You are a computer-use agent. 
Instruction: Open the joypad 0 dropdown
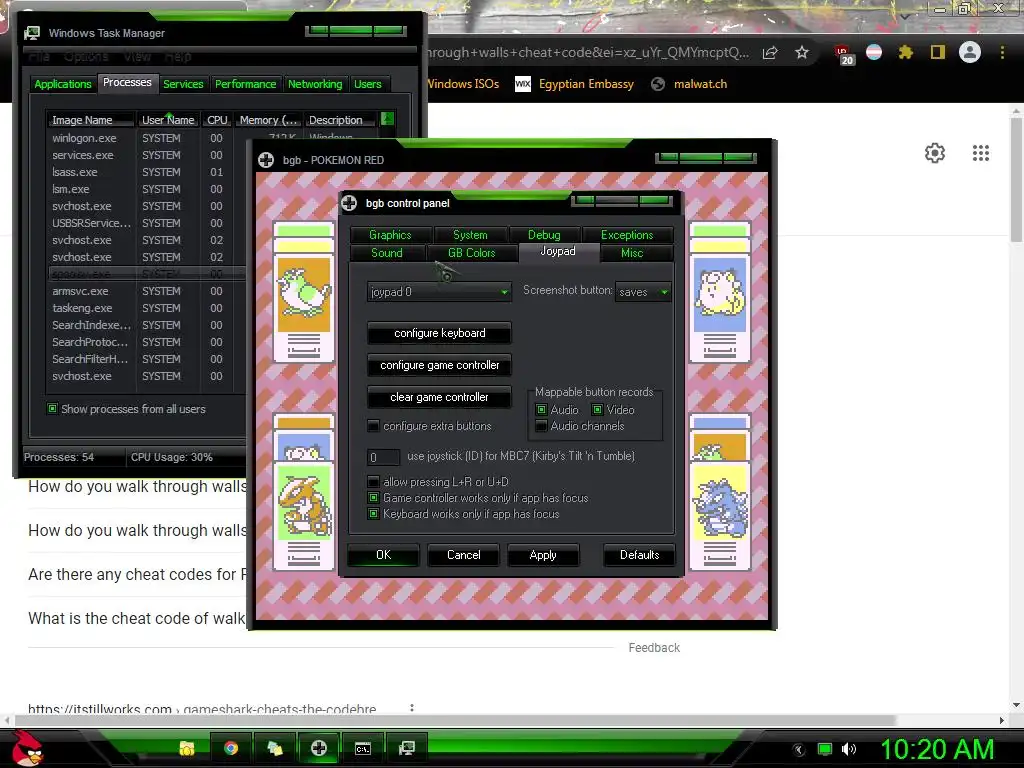pyautogui.click(x=439, y=292)
